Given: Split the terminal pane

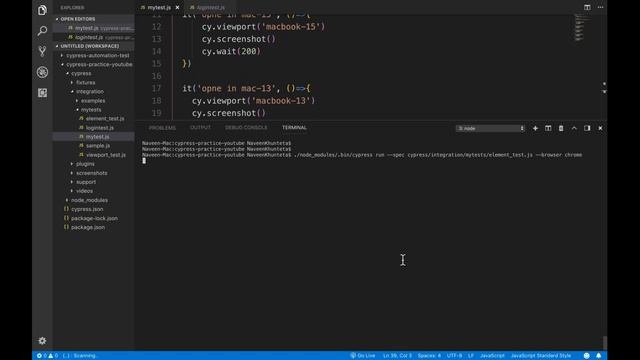Looking at the screenshot, I should coord(548,128).
